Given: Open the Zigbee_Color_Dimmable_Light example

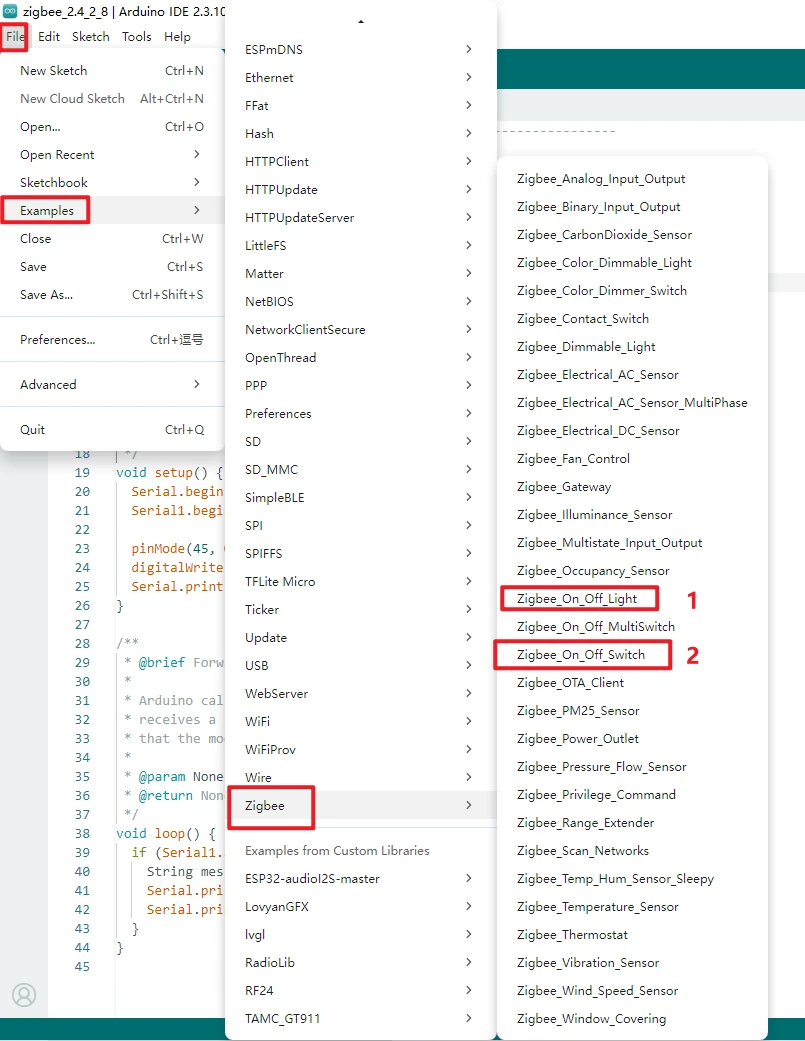Looking at the screenshot, I should click(x=632, y=262).
